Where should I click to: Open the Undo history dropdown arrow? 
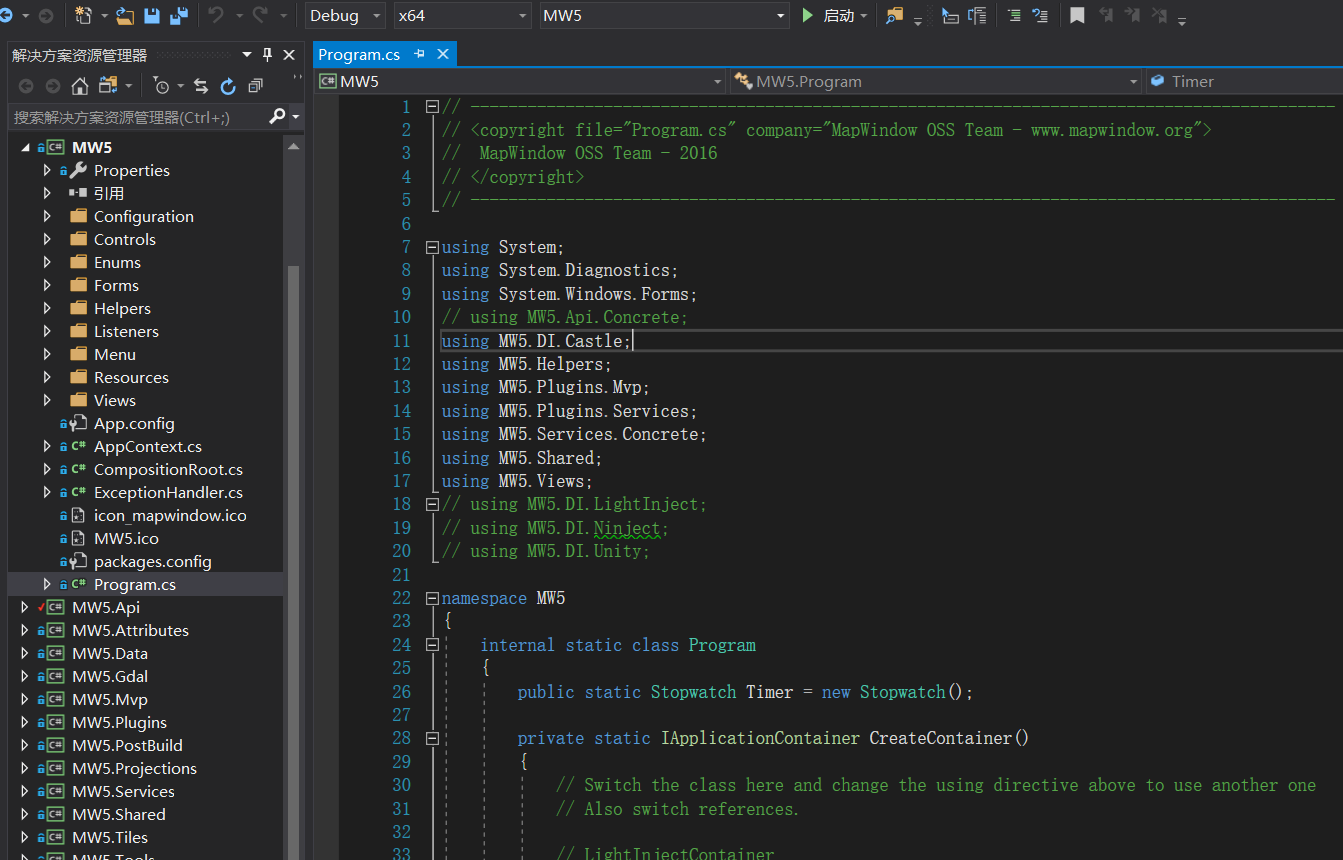(239, 16)
